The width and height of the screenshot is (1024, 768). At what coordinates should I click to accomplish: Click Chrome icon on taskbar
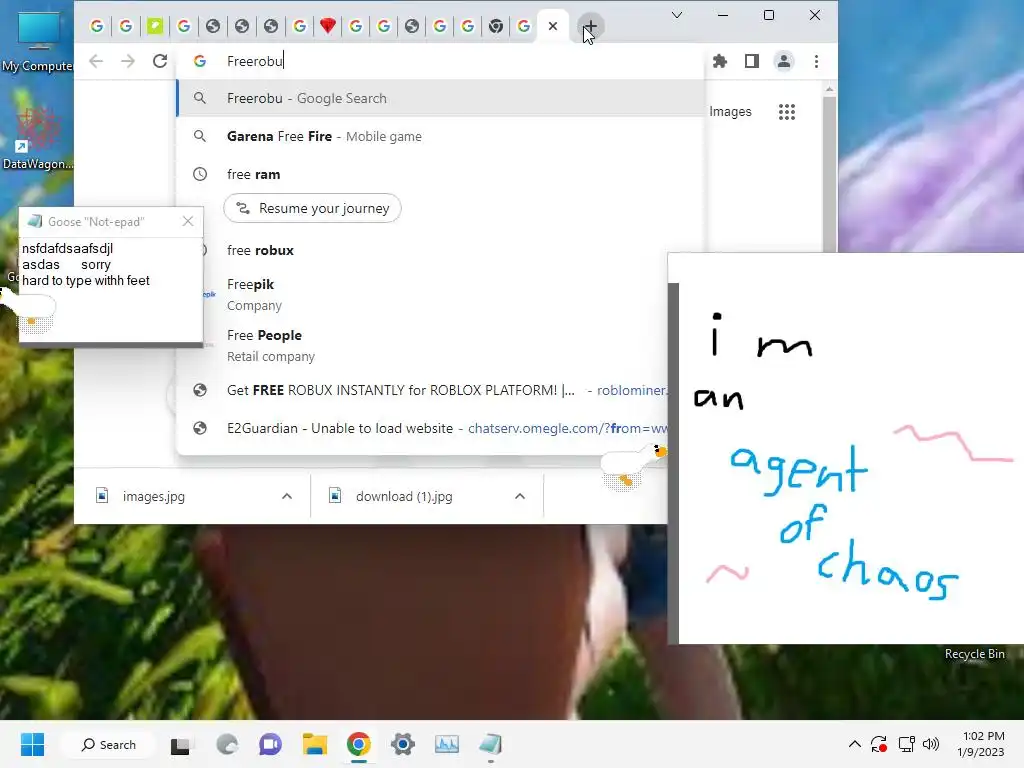point(359,744)
